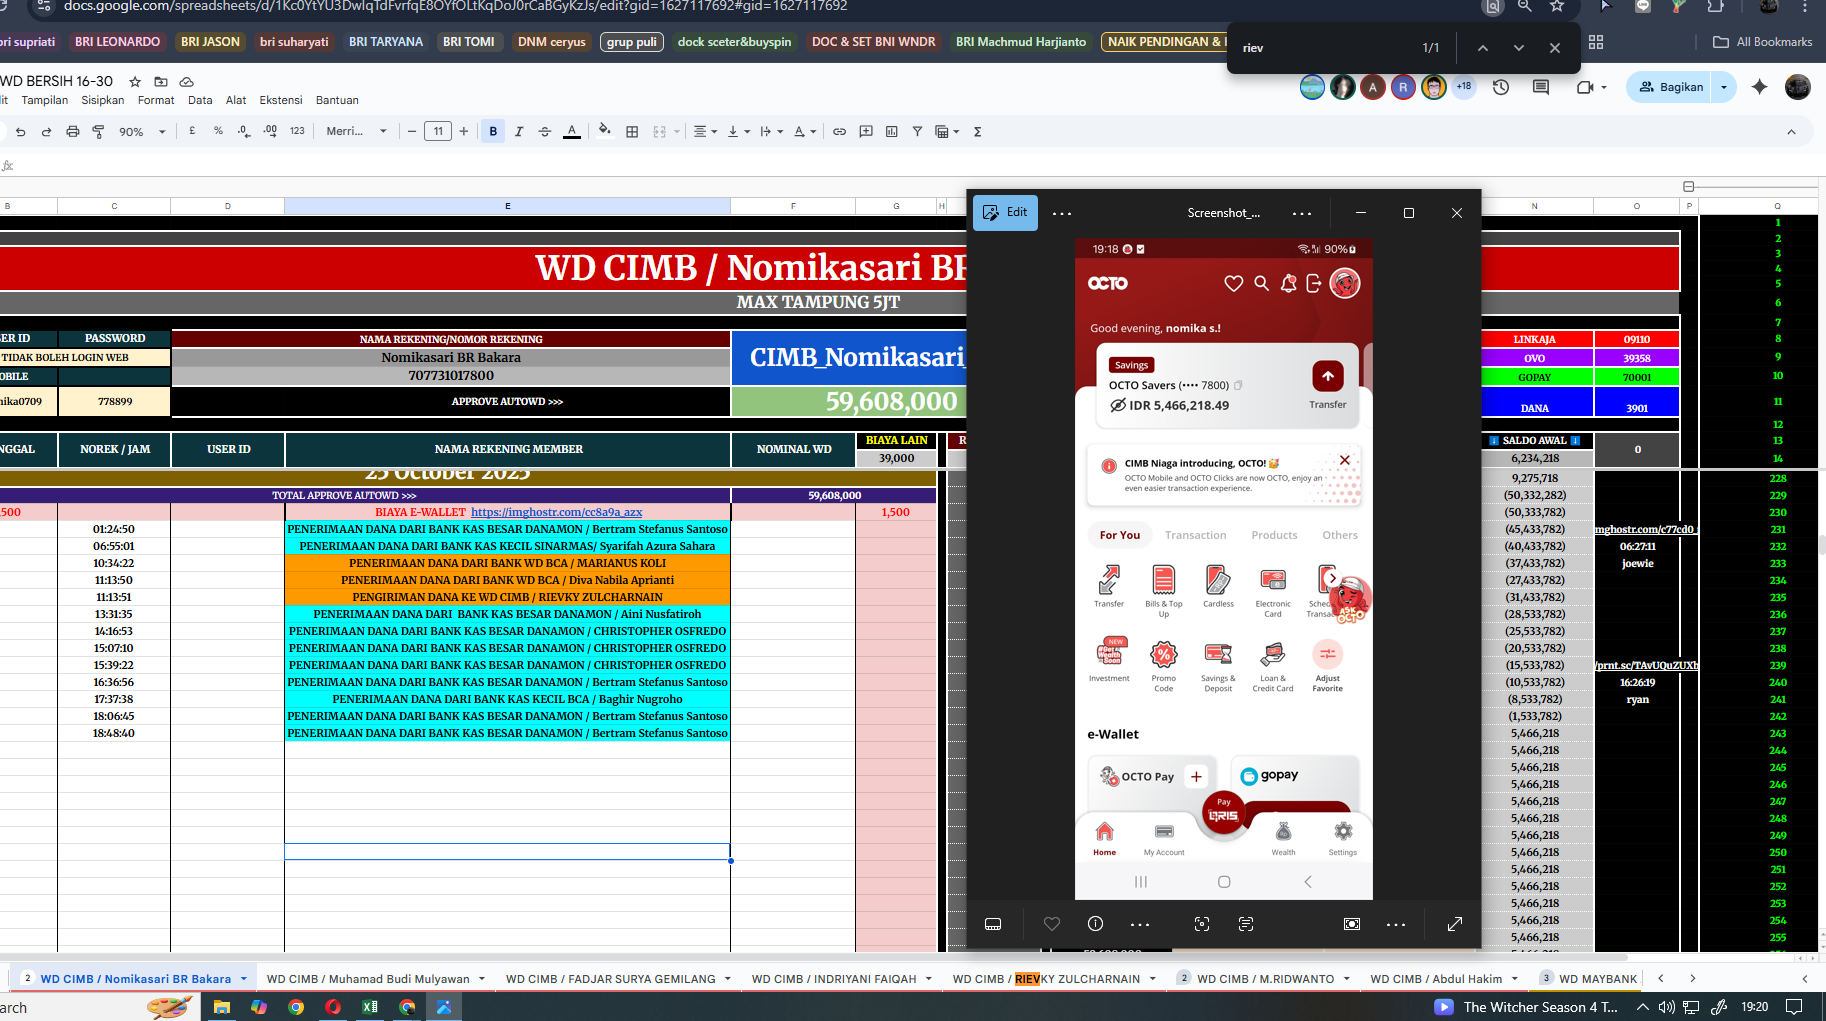Switch to WD CIMB / FADJAR SURYA GEMILANG sheet
Viewport: 1826px width, 1021px height.
click(610, 979)
